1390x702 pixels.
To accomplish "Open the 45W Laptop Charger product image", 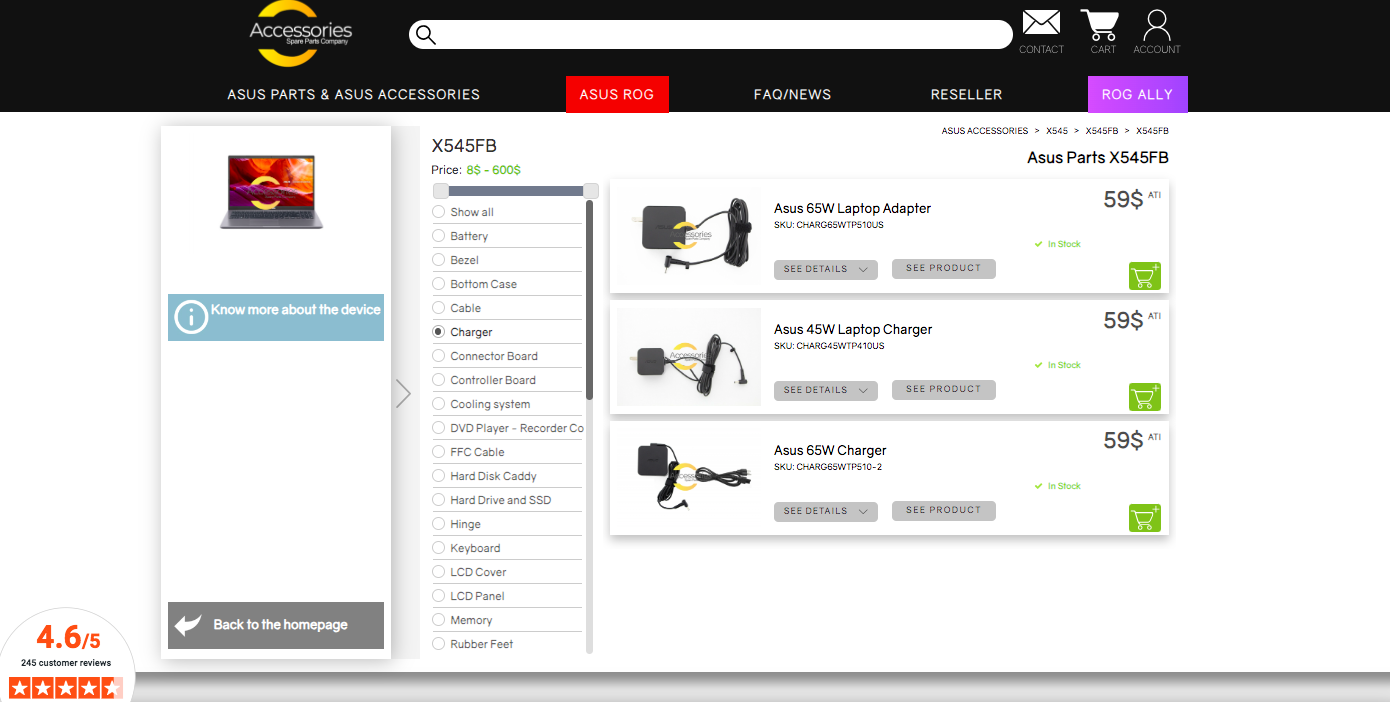I will click(x=689, y=356).
